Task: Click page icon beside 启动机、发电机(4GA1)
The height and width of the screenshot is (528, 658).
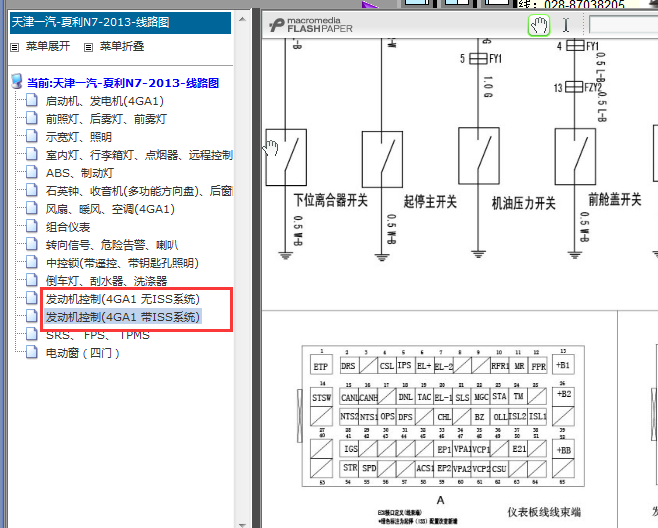Action: (x=32, y=100)
